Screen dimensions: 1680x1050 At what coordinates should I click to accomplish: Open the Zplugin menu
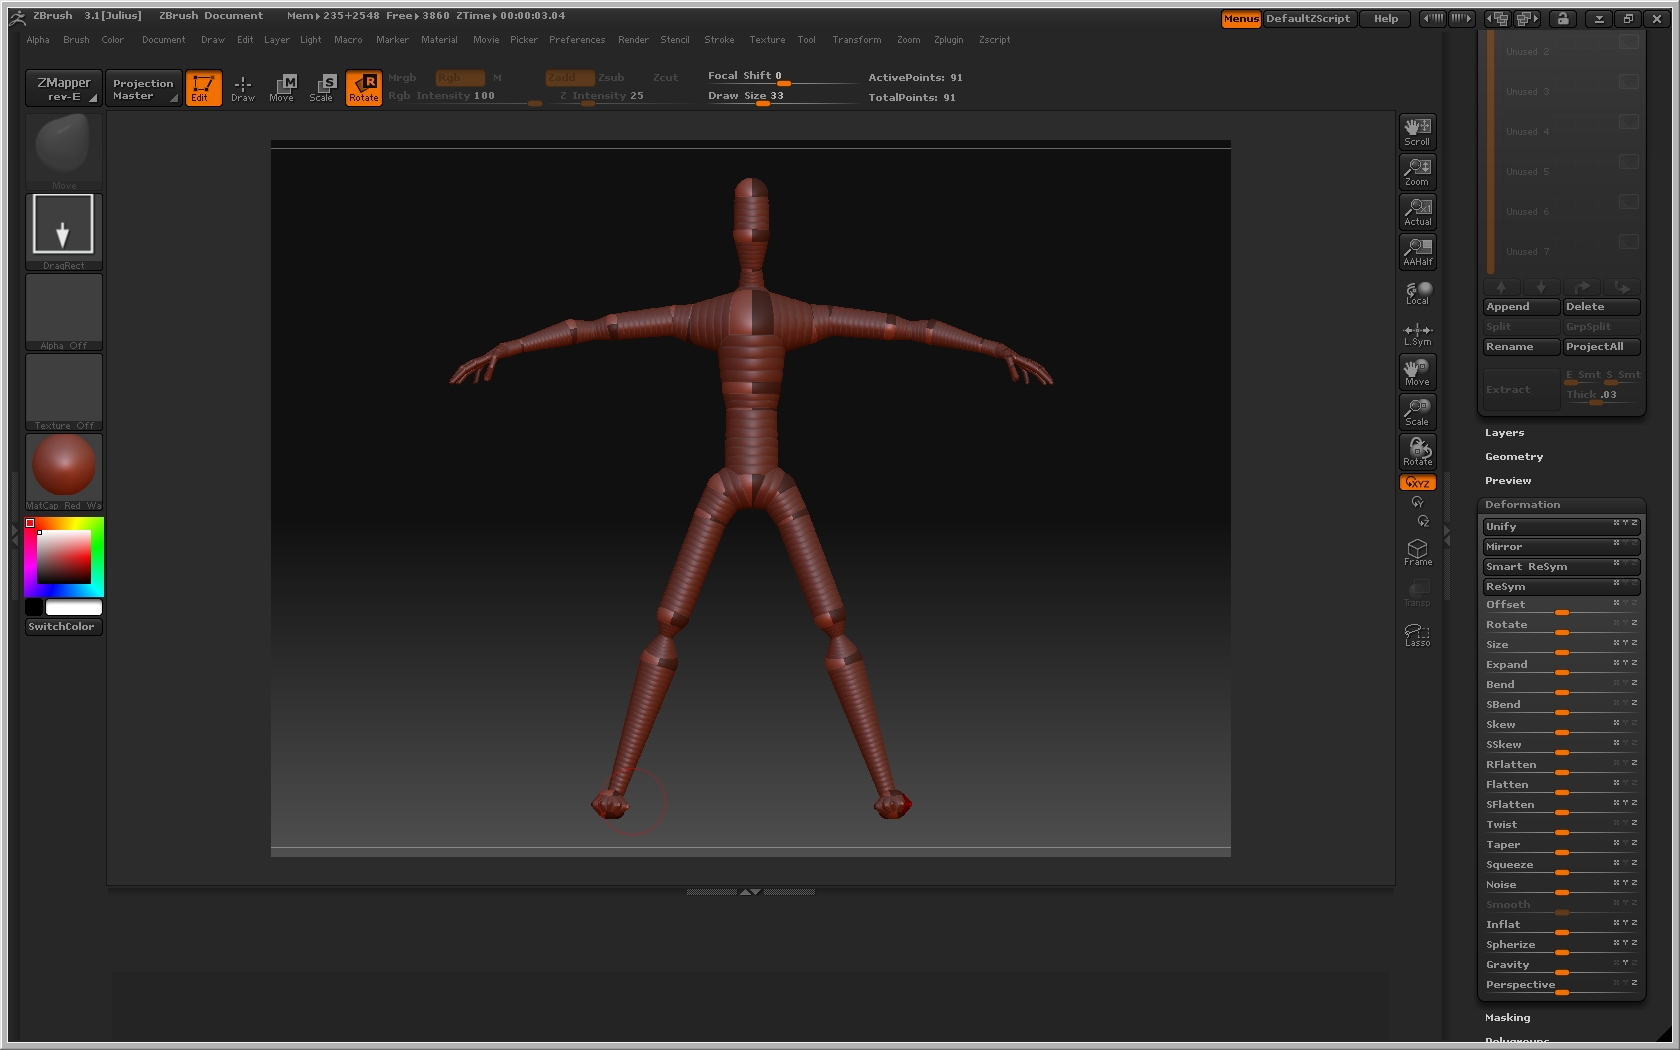(x=948, y=40)
